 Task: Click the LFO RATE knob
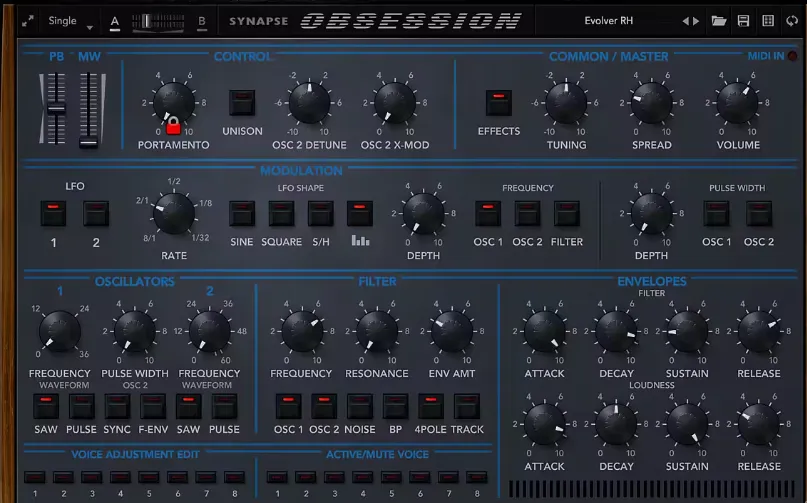tap(174, 213)
